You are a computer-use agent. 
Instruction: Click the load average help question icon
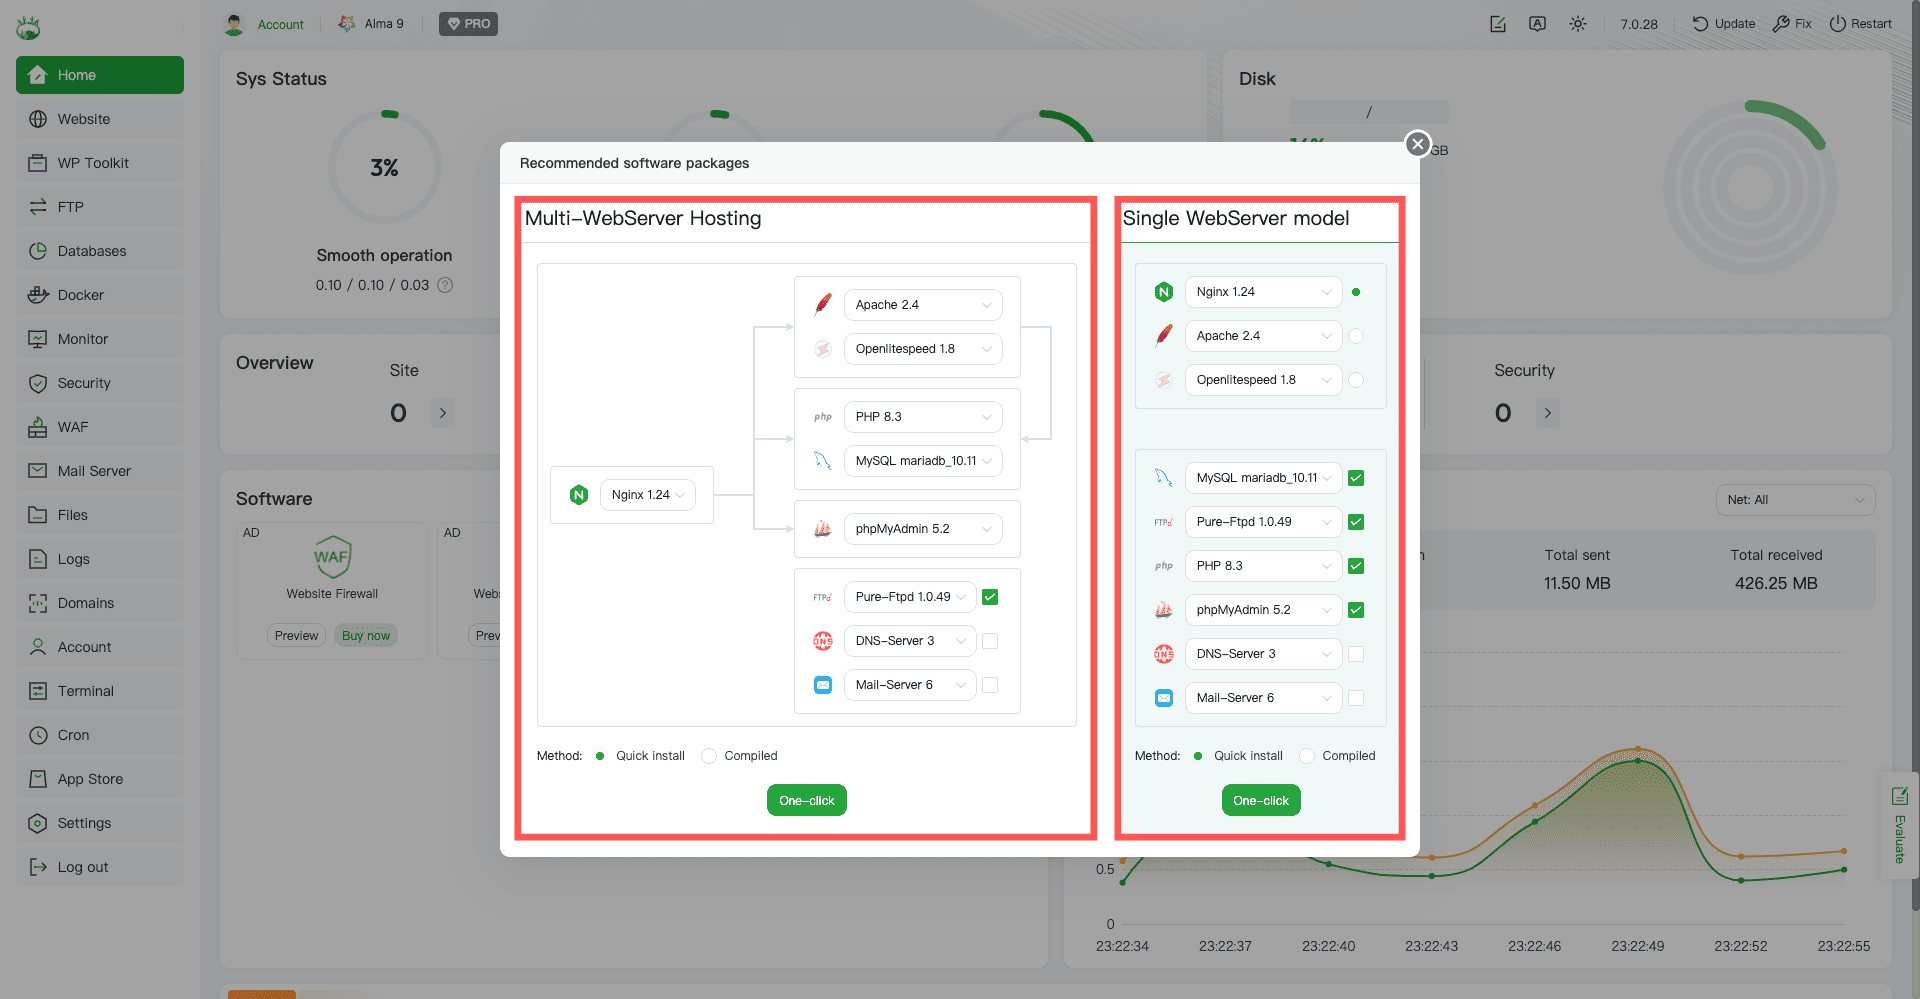(445, 285)
